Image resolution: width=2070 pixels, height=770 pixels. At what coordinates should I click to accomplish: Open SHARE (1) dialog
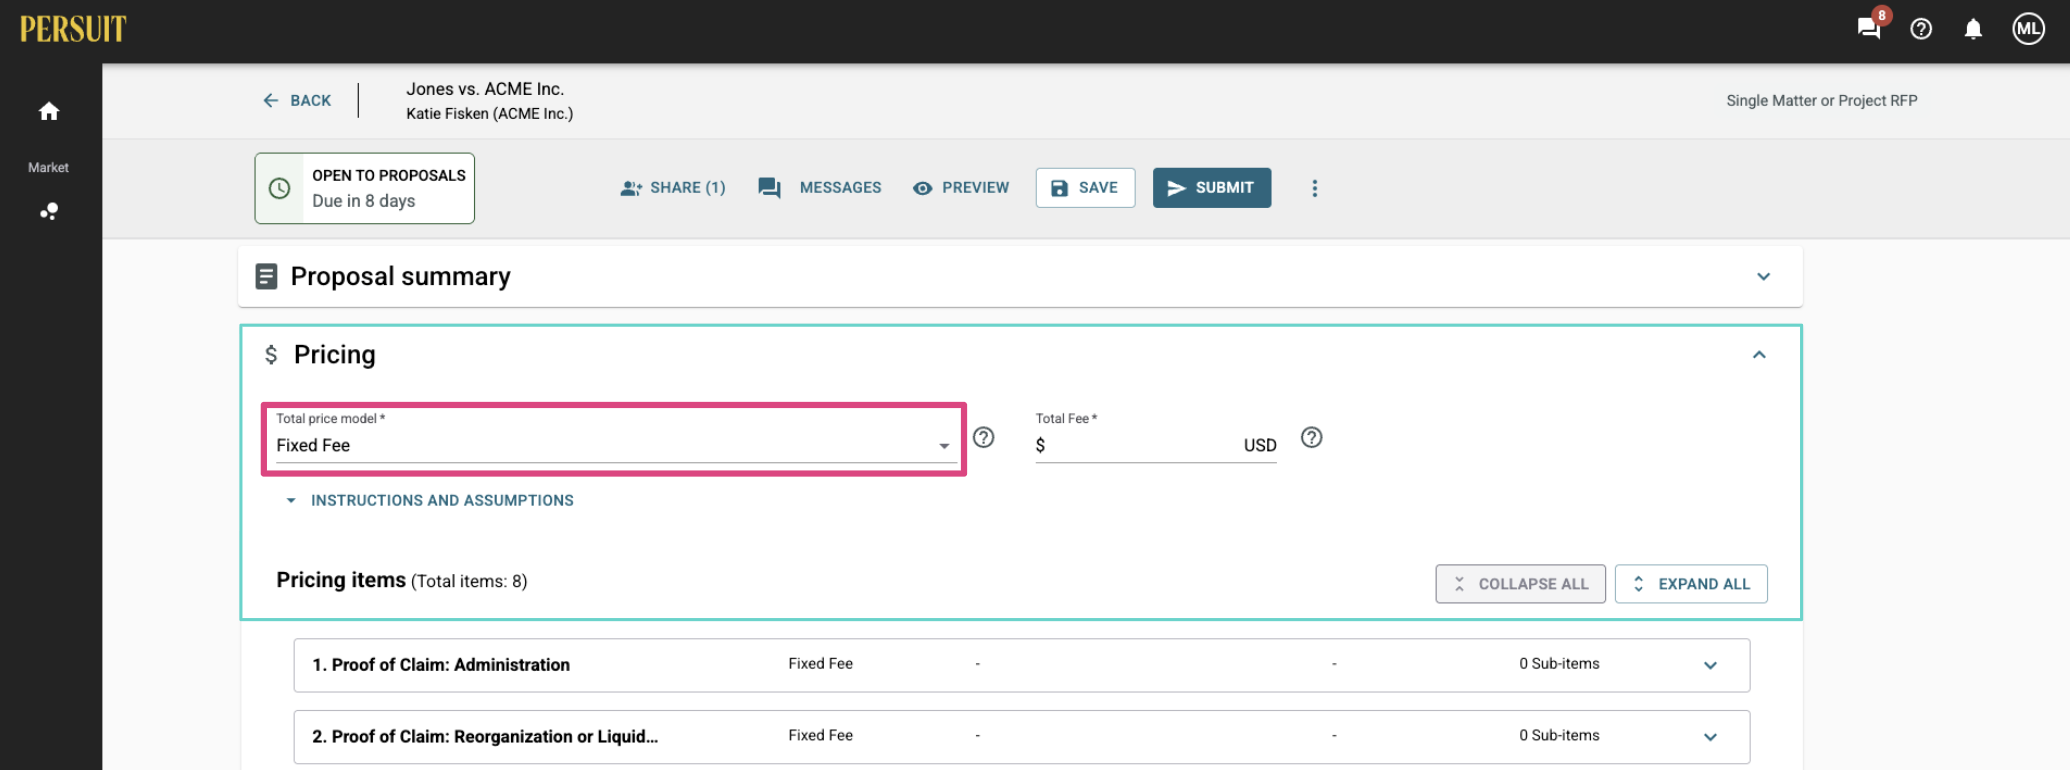pyautogui.click(x=673, y=188)
